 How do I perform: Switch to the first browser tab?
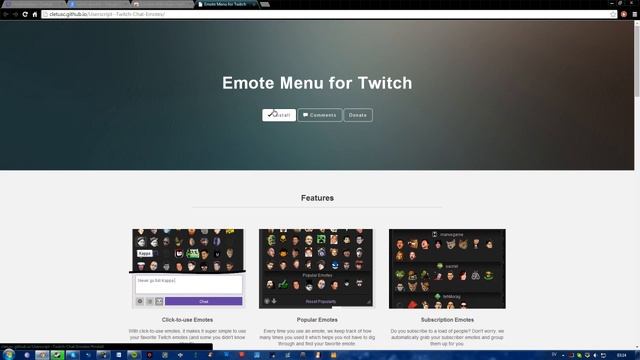tap(33, 4)
